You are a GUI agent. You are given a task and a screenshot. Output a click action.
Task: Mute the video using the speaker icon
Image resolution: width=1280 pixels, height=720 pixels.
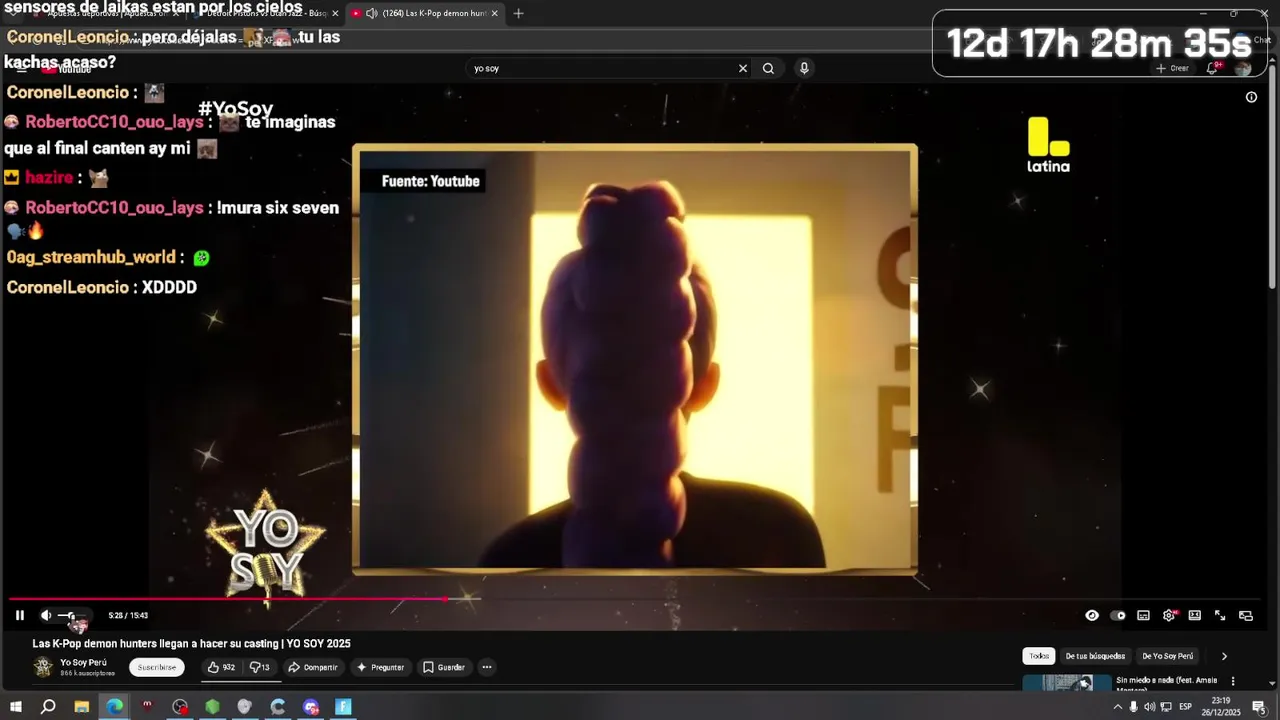pyautogui.click(x=46, y=615)
